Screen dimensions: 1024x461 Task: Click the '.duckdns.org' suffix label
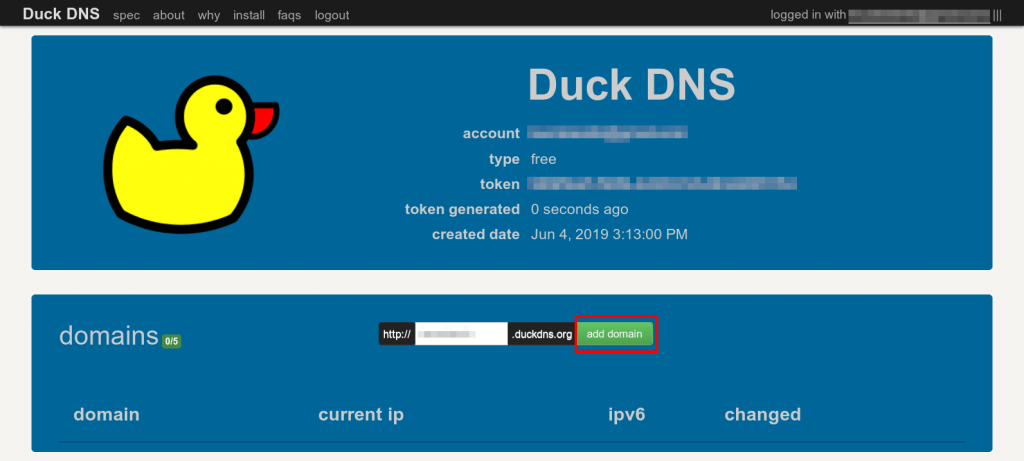pos(541,334)
